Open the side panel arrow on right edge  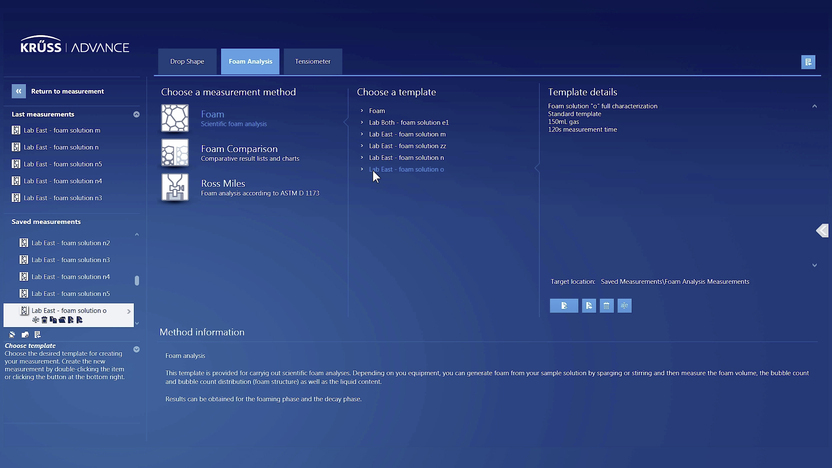click(x=822, y=231)
